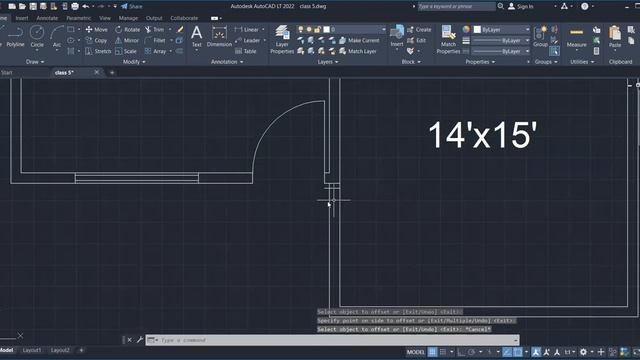
Task: Select the Circle tool
Action: [x=37, y=36]
